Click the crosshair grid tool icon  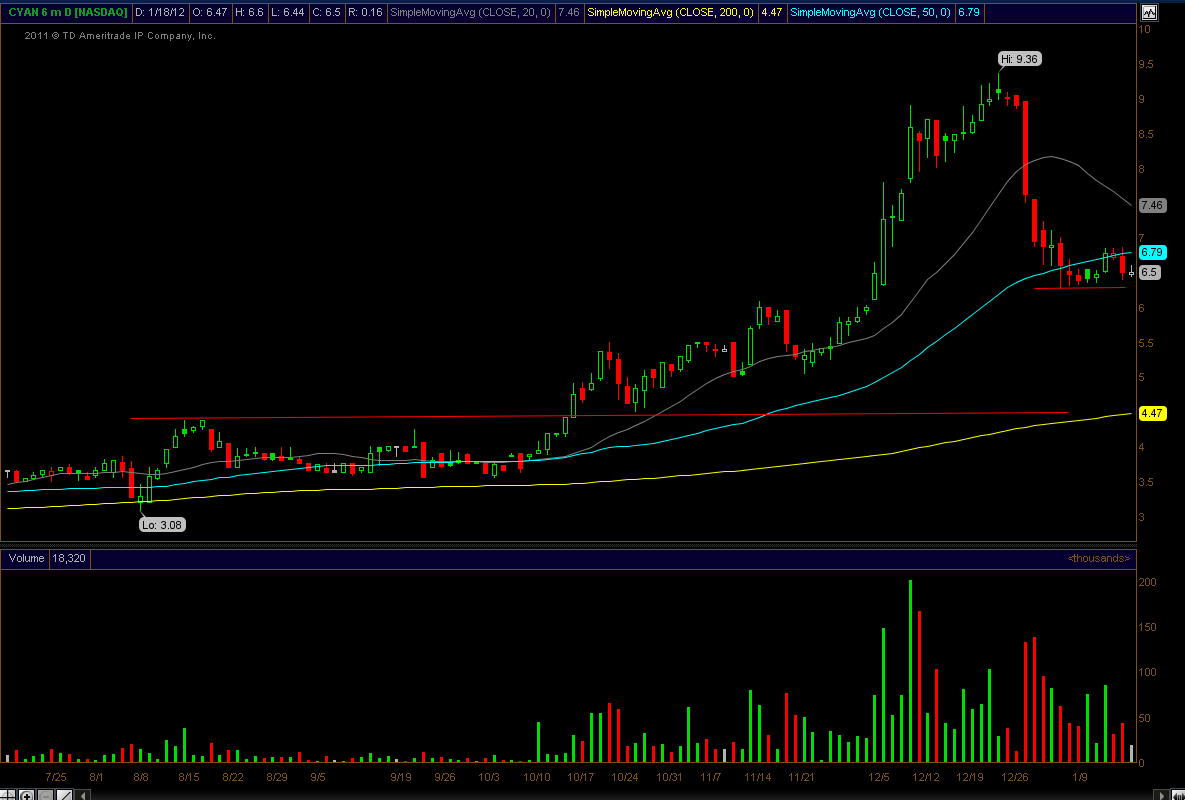(x=8, y=795)
